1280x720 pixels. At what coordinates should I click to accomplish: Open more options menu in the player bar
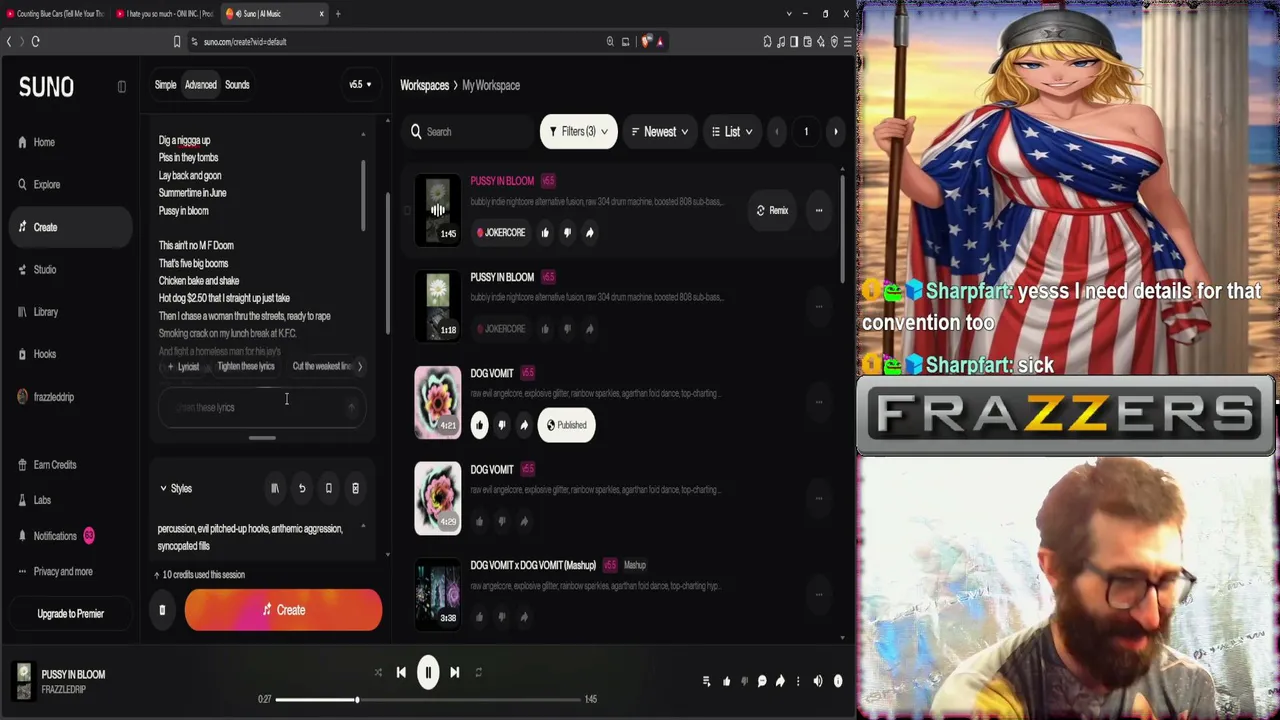click(x=798, y=681)
